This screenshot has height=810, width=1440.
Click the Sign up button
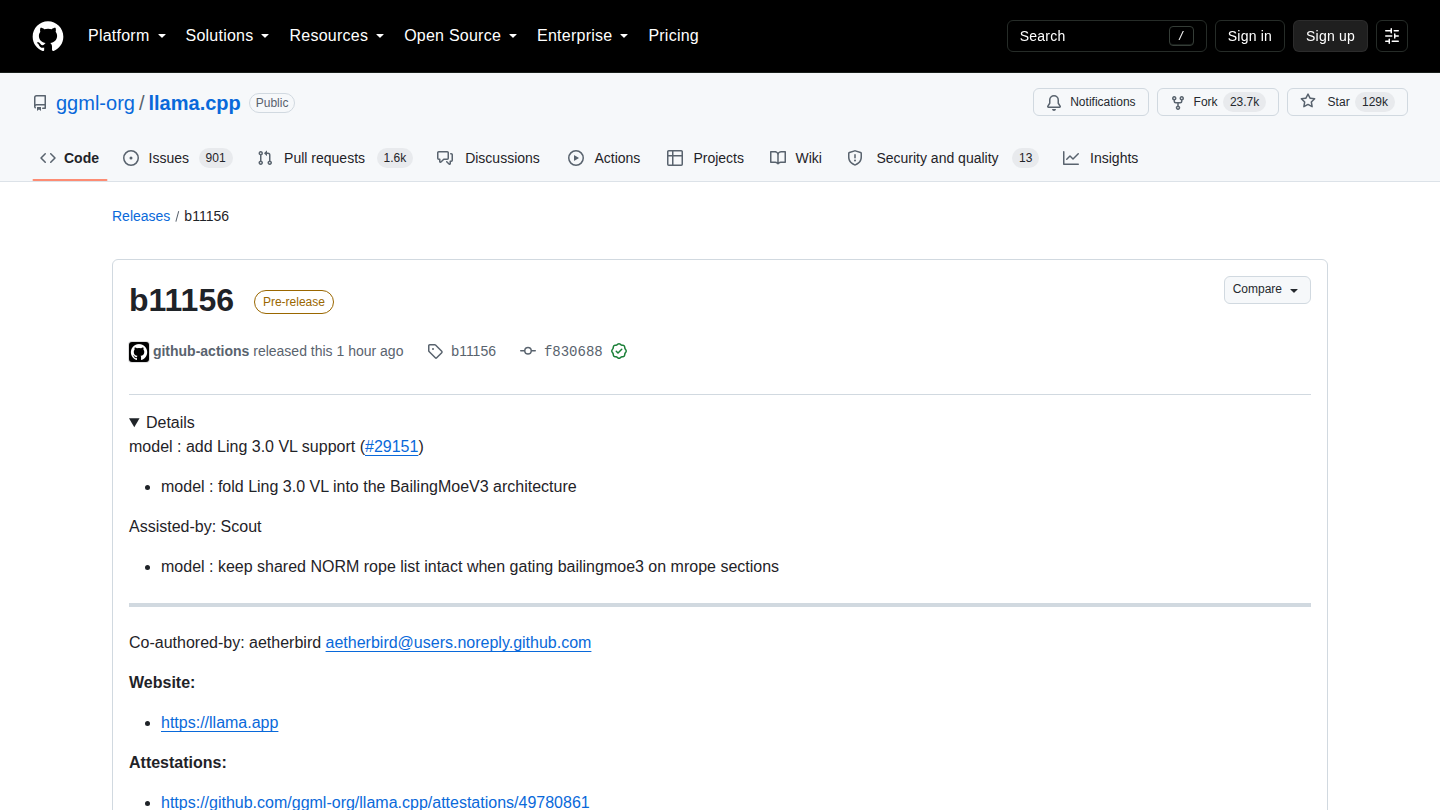tap(1330, 36)
